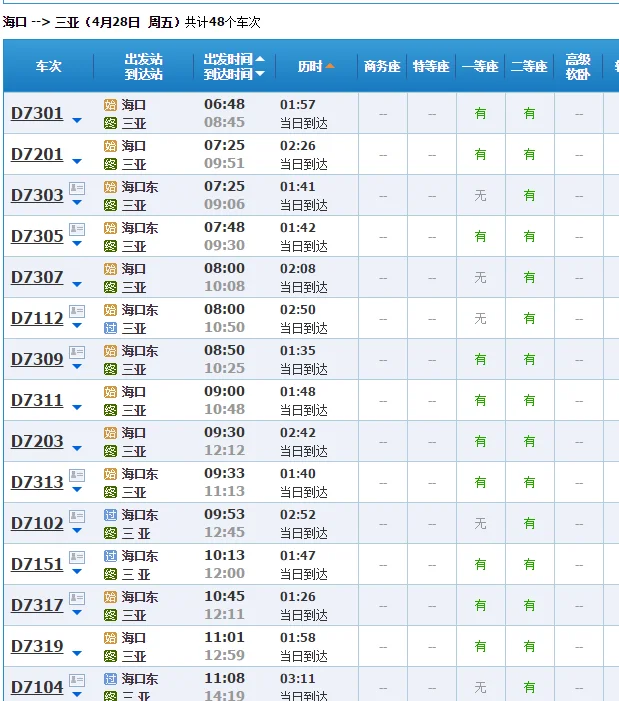Click ID card icon beside D7151
619x701 pixels.
77,557
